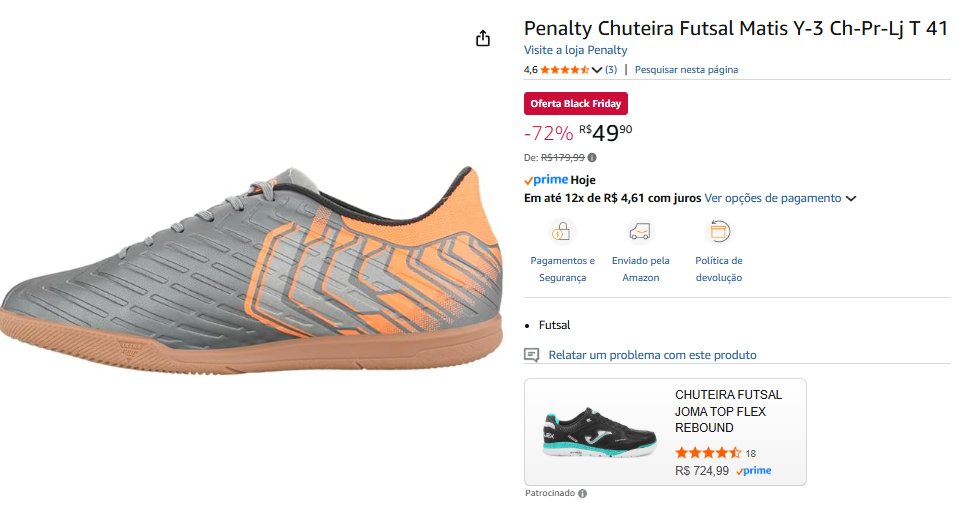Open the sponsored Joma shoe thumbnail
This screenshot has width=972, height=511.
(600, 432)
